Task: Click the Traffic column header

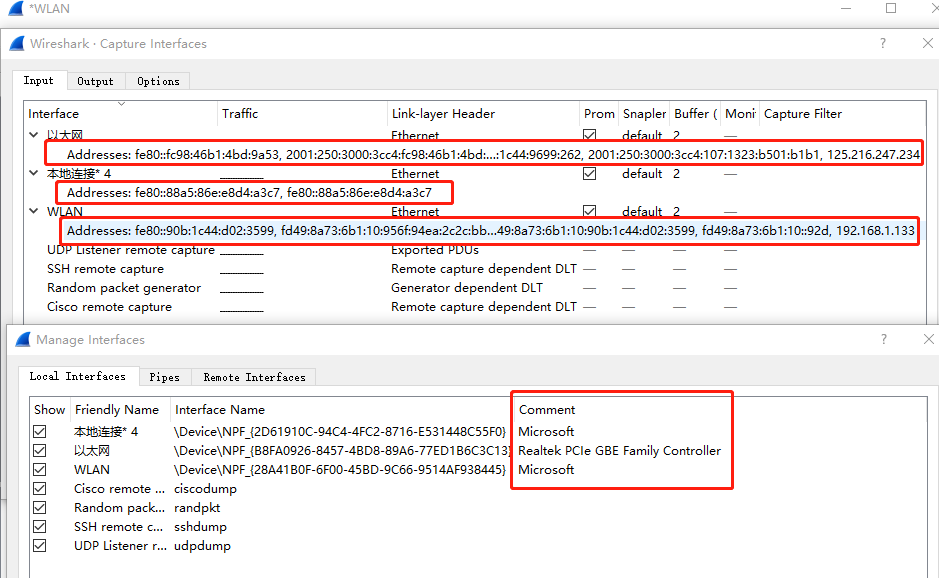Action: click(x=302, y=113)
